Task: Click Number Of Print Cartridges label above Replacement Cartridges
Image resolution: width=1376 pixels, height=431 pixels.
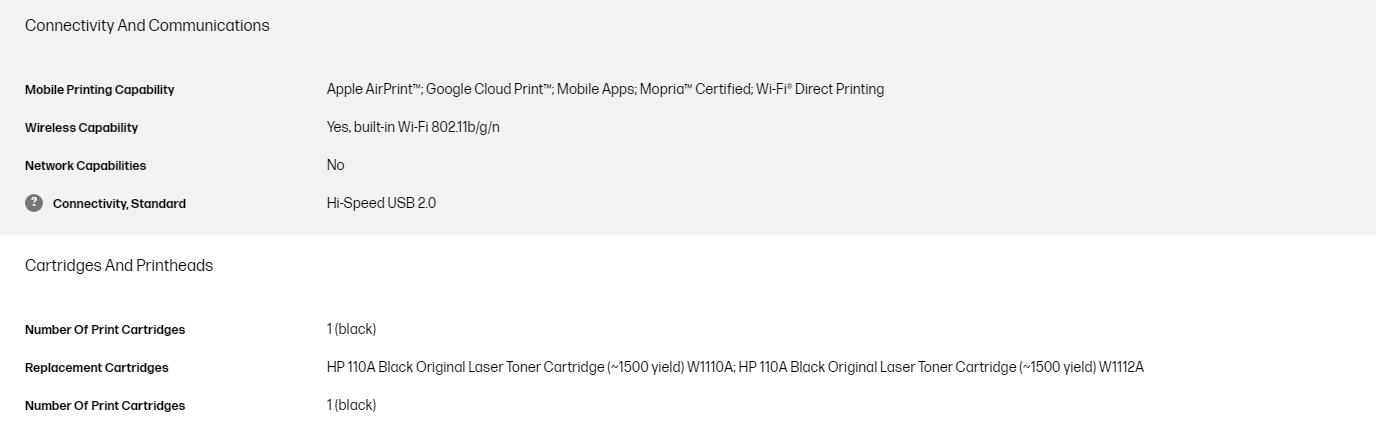Action: click(105, 330)
